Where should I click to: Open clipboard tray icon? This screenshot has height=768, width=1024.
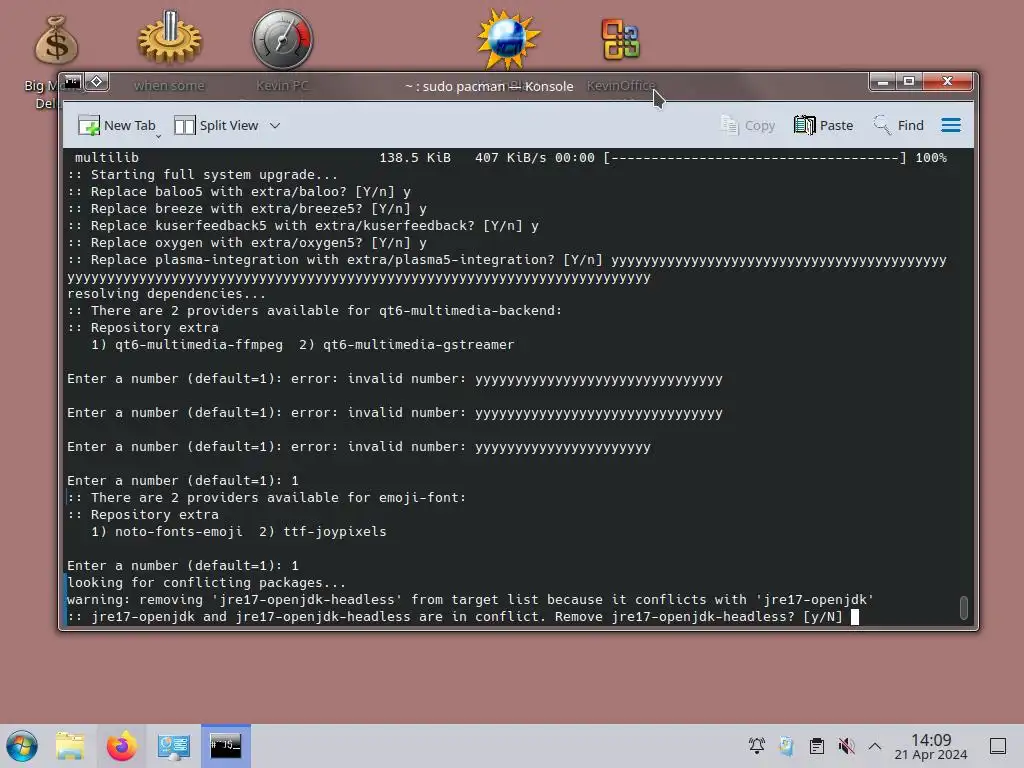(816, 746)
